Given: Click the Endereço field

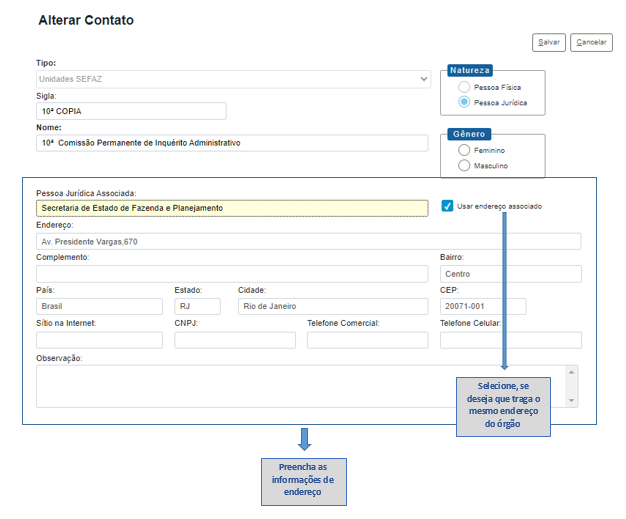Looking at the screenshot, I should tap(308, 241).
